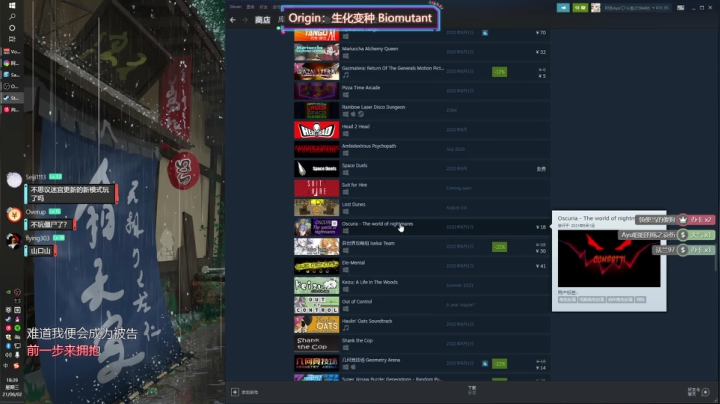The width and height of the screenshot is (720, 404).
Task: Select the Out of Control row
Action: click(x=422, y=305)
